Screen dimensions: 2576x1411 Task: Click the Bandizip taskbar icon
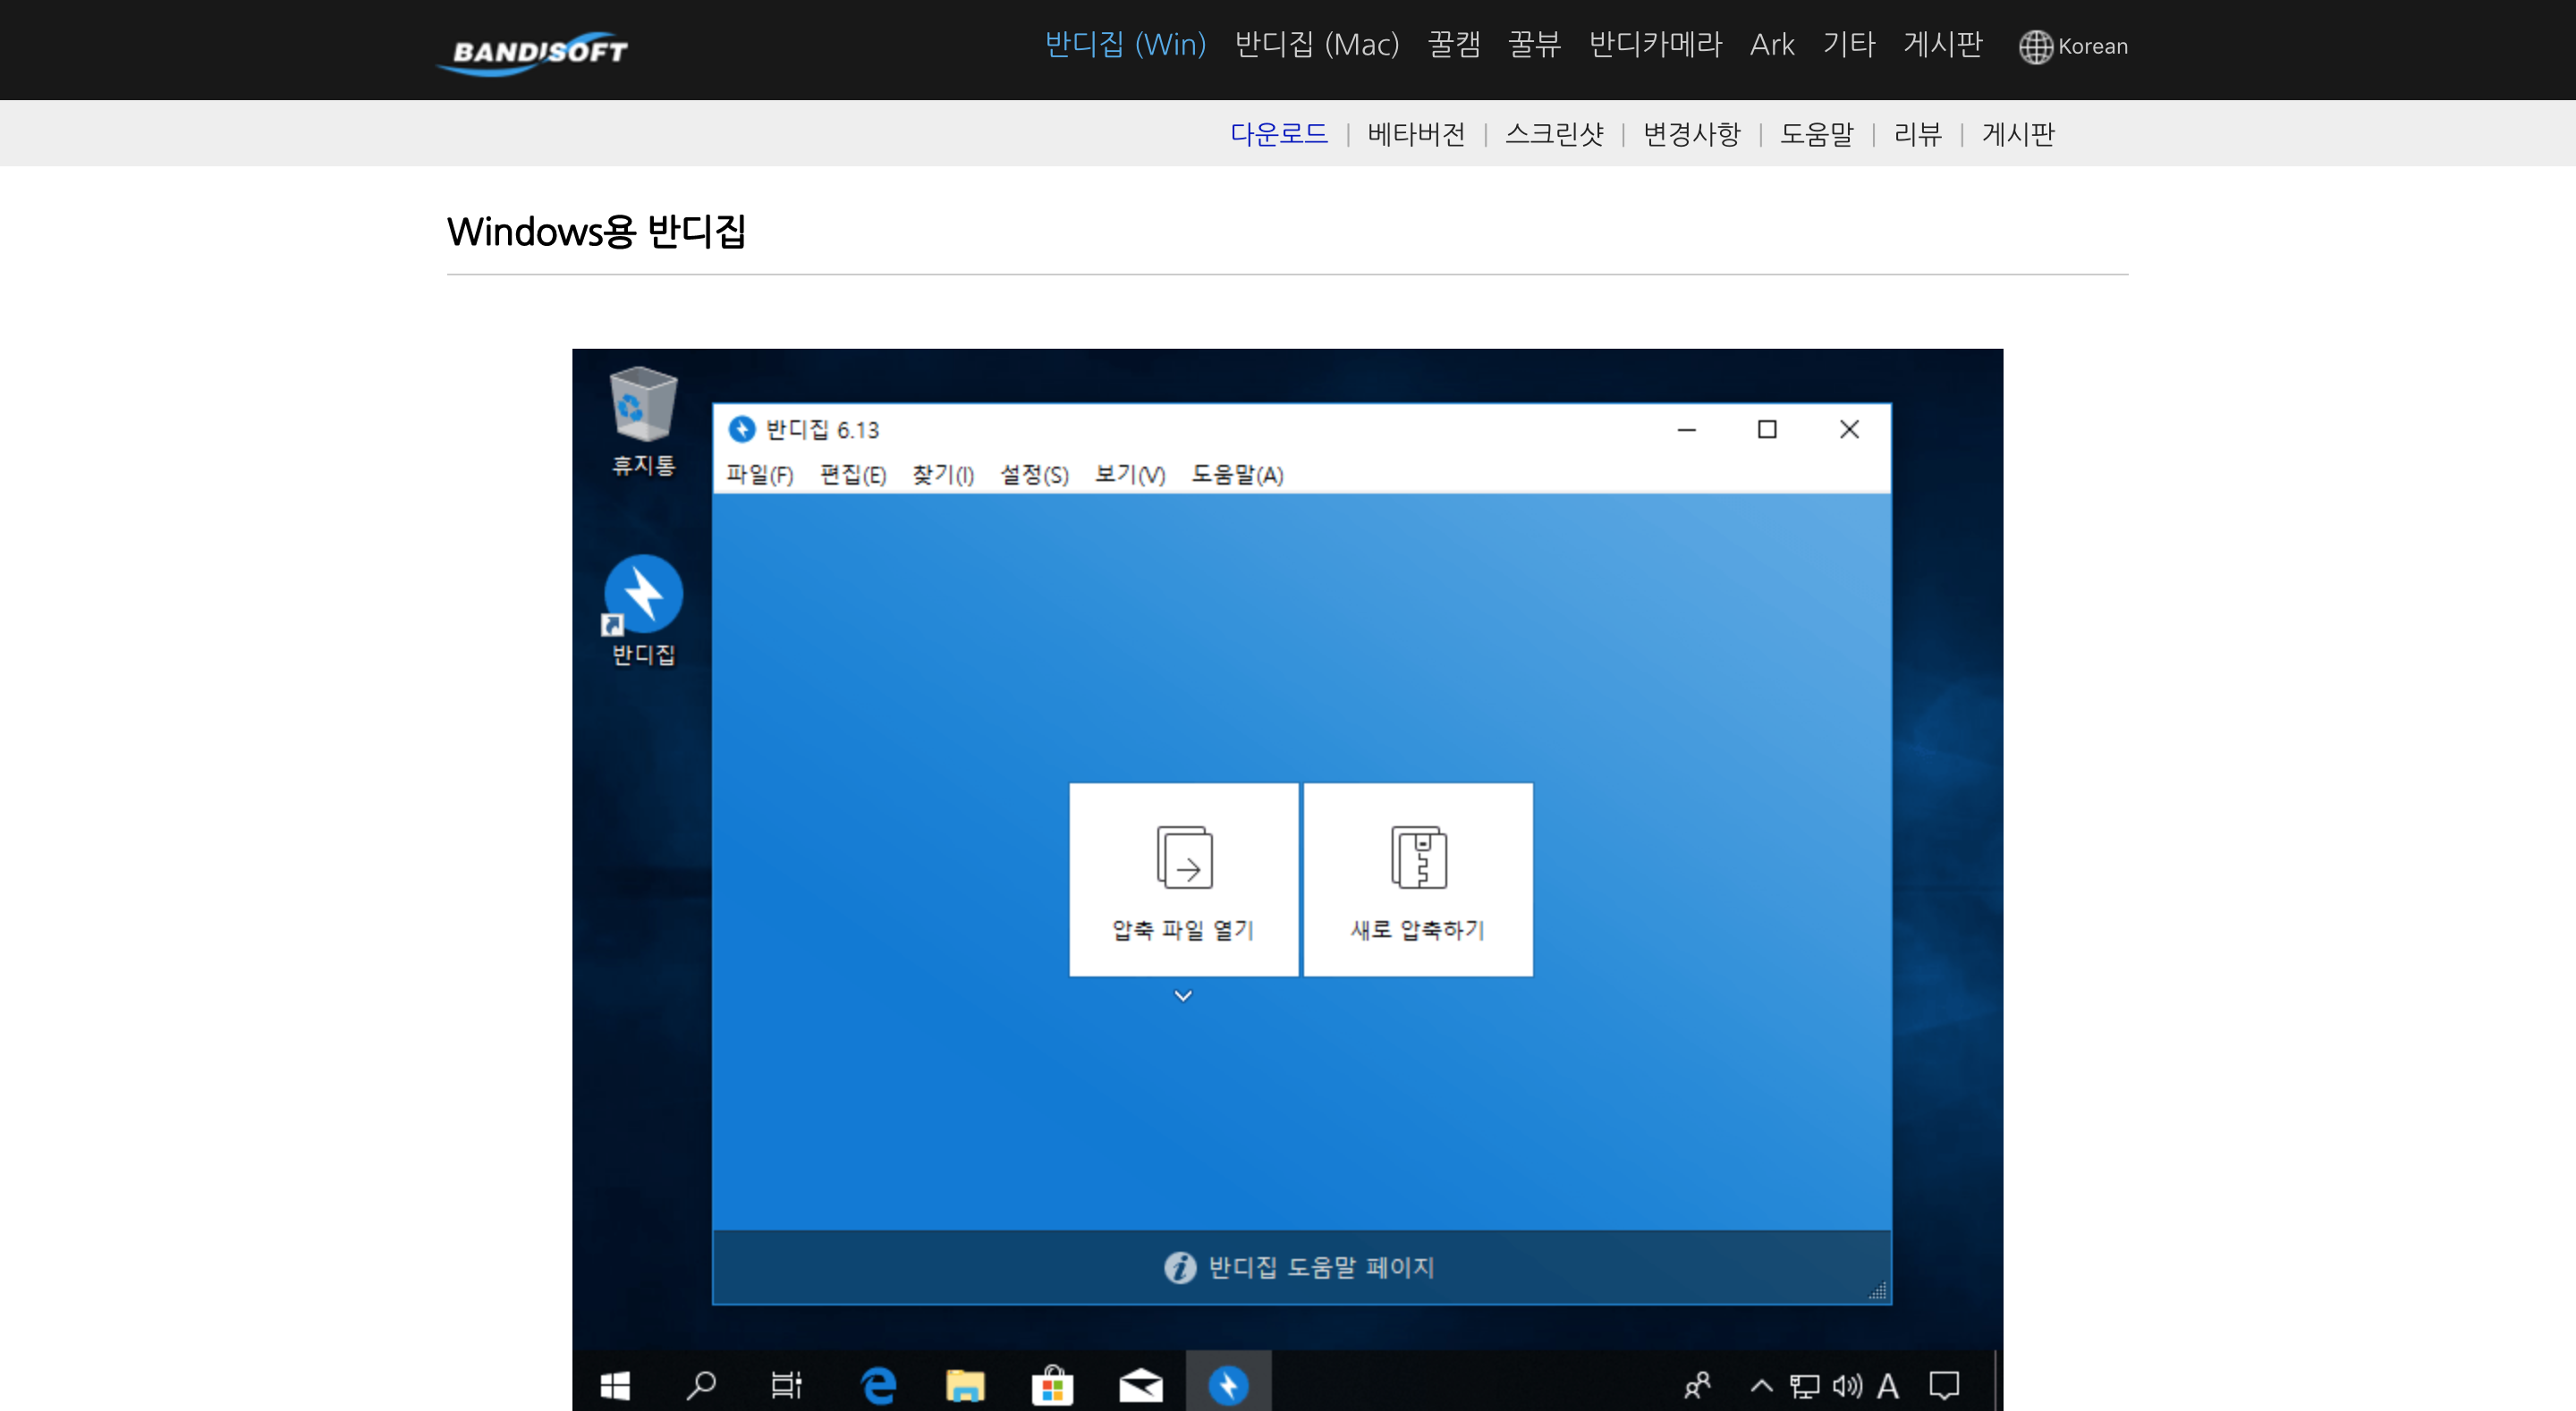click(x=1228, y=1385)
